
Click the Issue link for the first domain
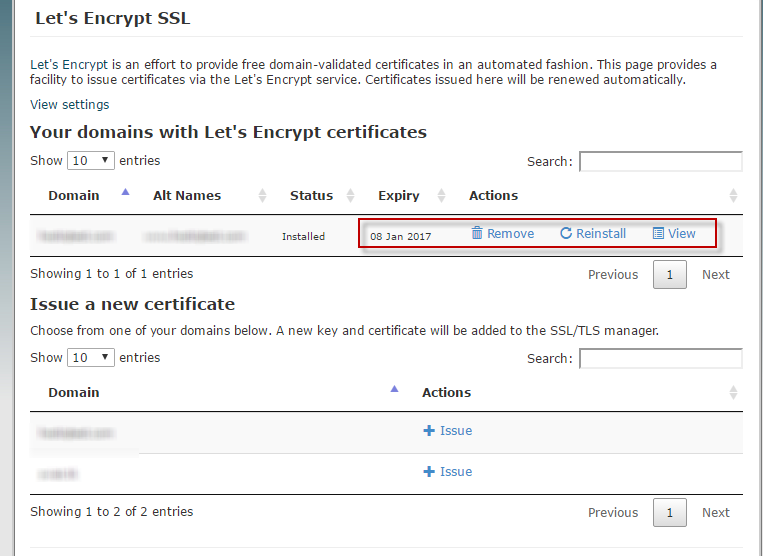click(448, 430)
